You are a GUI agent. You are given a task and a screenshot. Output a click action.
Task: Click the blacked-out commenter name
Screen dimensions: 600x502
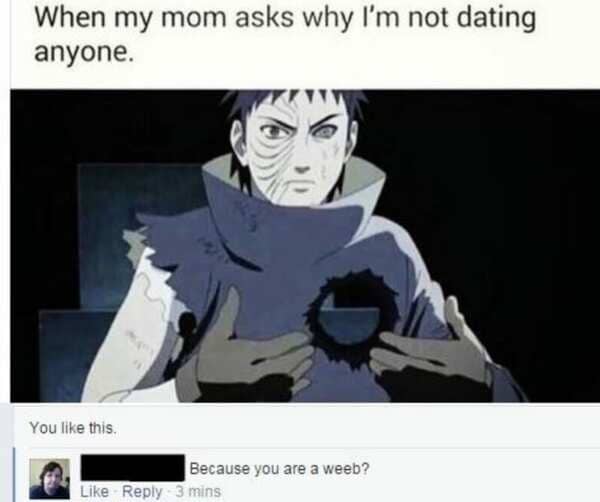pyautogui.click(x=132, y=467)
